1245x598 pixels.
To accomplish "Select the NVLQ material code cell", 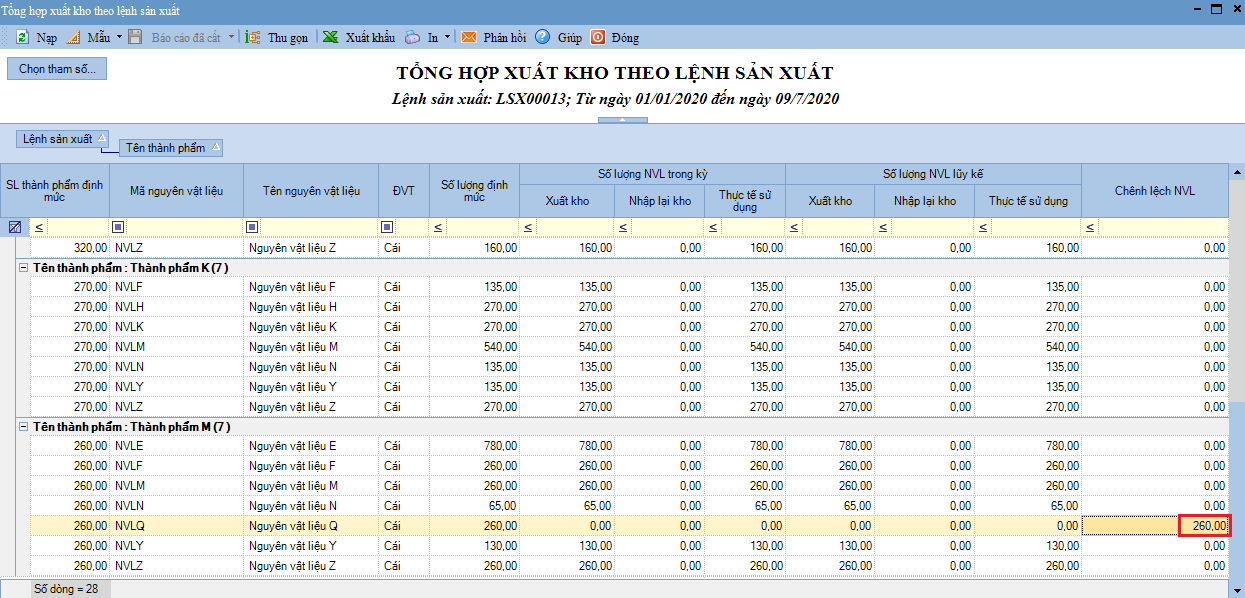I will click(176, 525).
